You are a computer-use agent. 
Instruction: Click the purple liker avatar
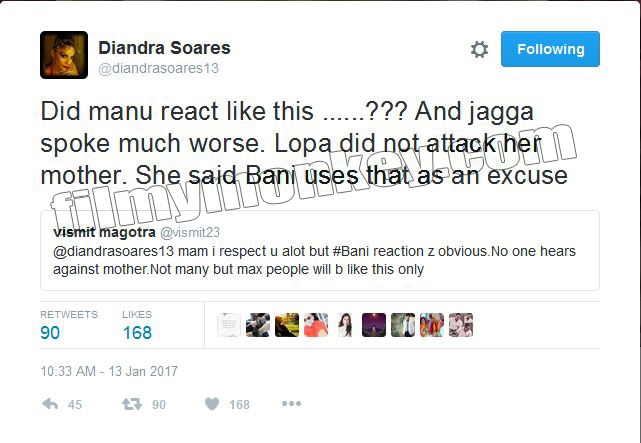click(x=374, y=325)
